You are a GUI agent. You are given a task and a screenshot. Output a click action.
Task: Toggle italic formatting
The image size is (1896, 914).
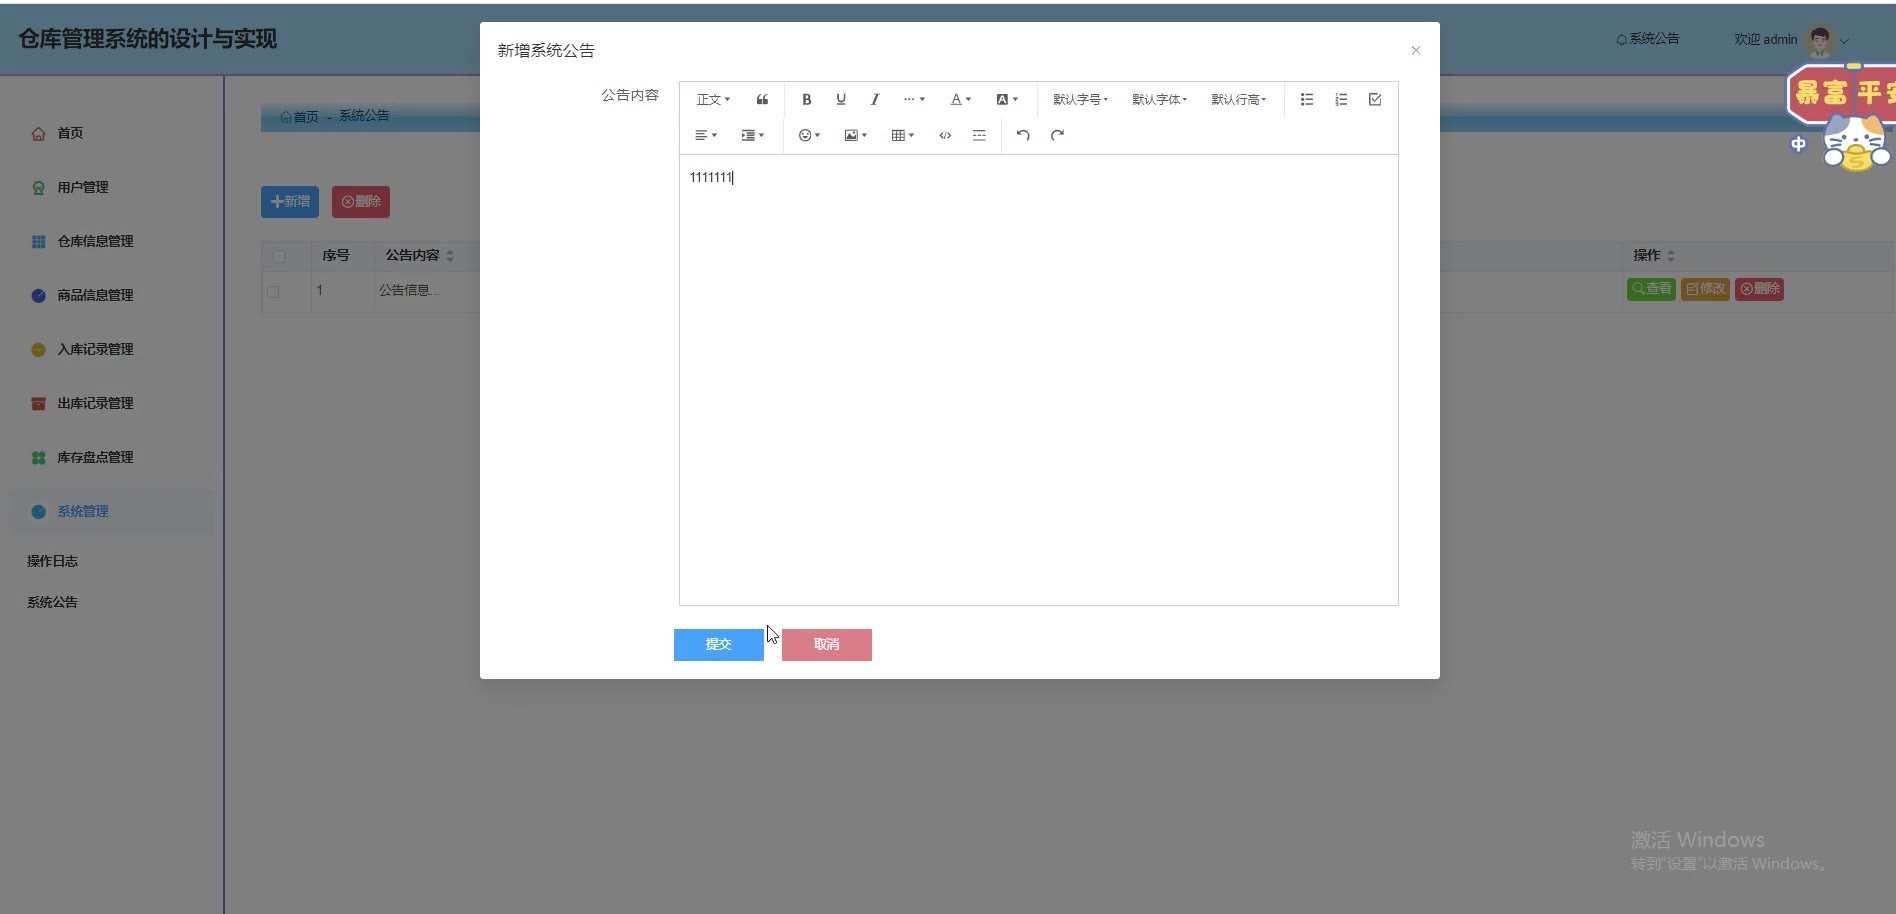[875, 99]
